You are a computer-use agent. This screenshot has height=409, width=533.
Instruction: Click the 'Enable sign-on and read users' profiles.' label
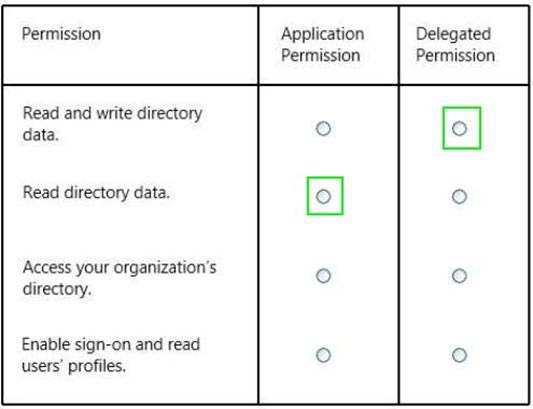tap(111, 355)
